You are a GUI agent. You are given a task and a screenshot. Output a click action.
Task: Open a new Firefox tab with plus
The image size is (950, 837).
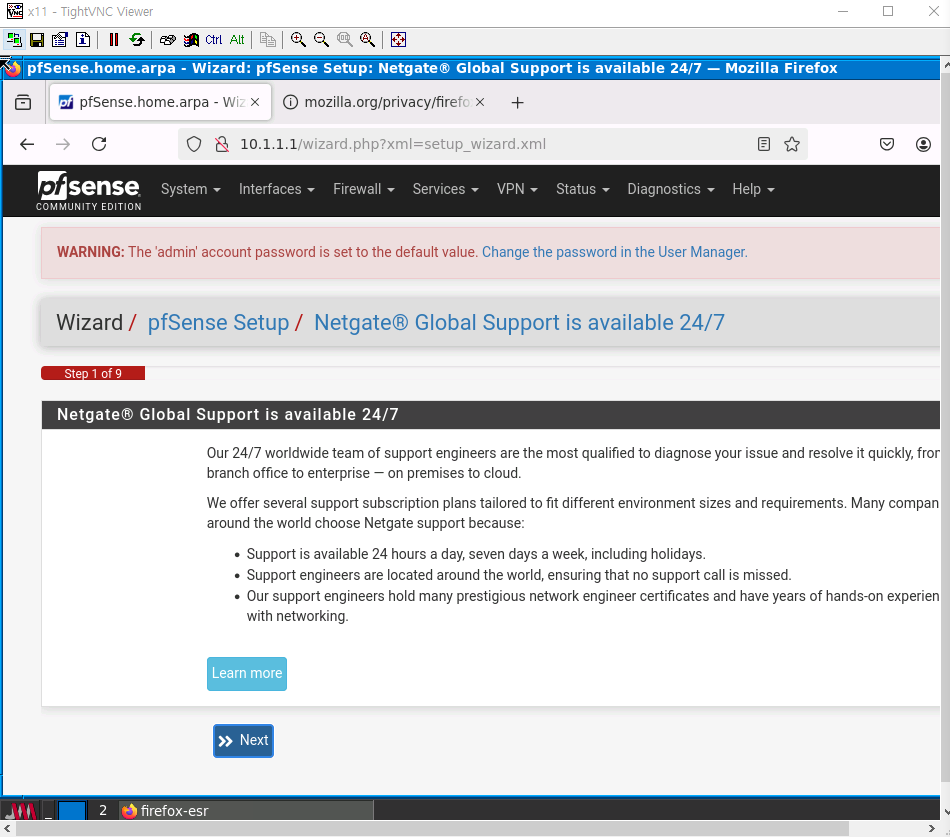tap(517, 103)
